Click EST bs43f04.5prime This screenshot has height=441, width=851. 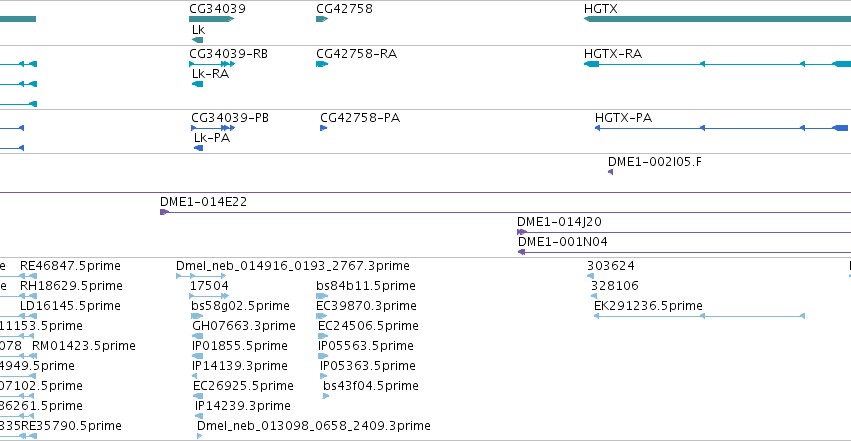point(371,386)
